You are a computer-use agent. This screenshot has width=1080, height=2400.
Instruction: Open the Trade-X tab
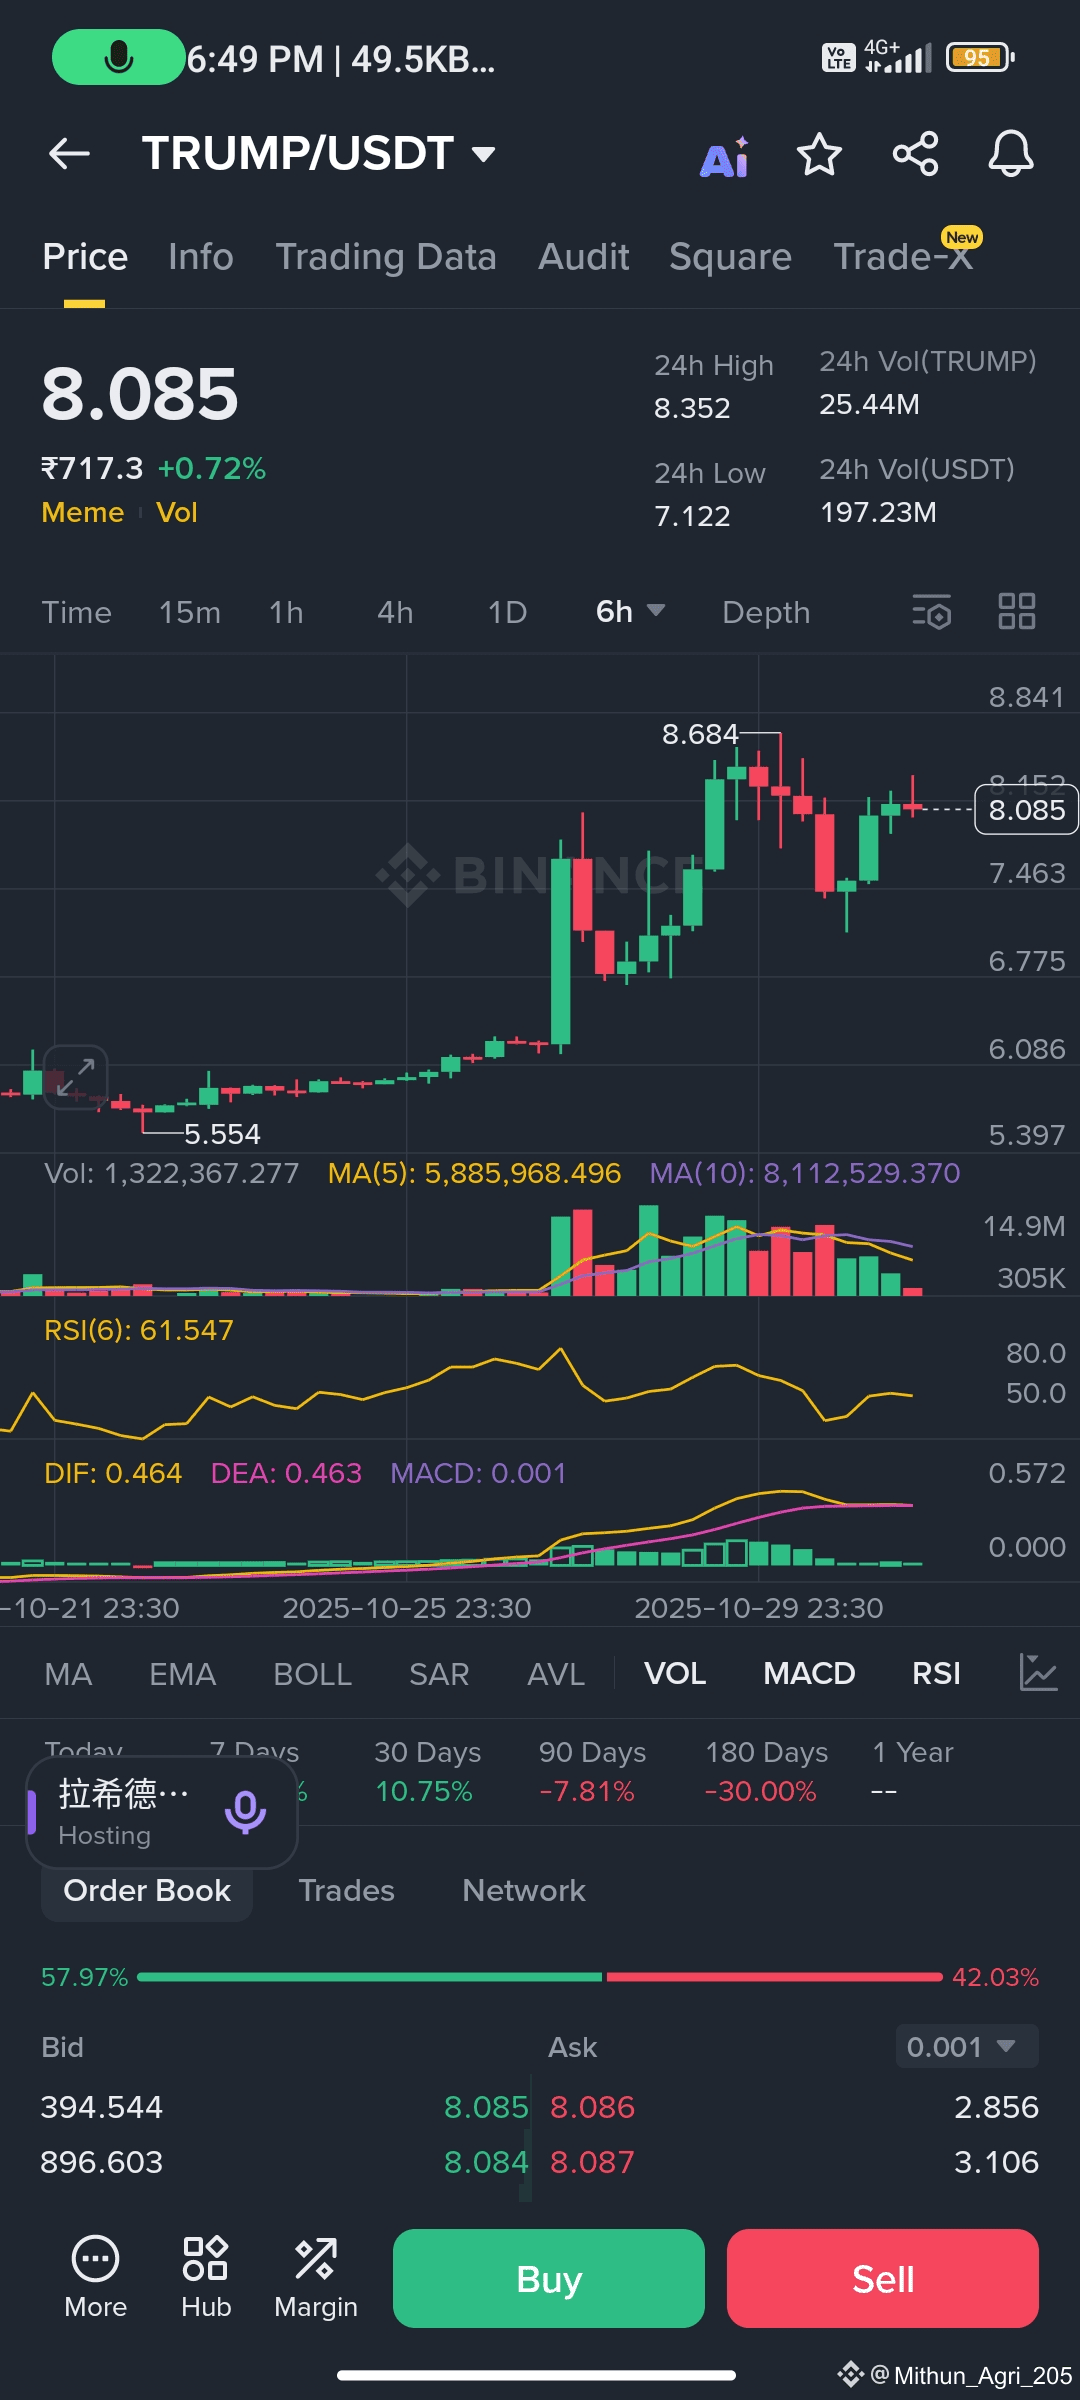pyautogui.click(x=903, y=257)
